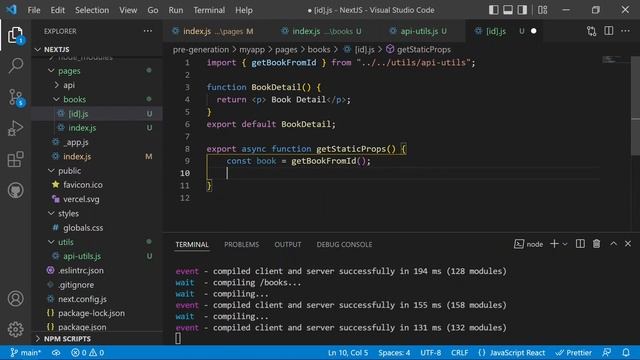Screen dimensions: 640x360
Task: Open globals.css in the explorer
Action: click(x=97, y=228)
